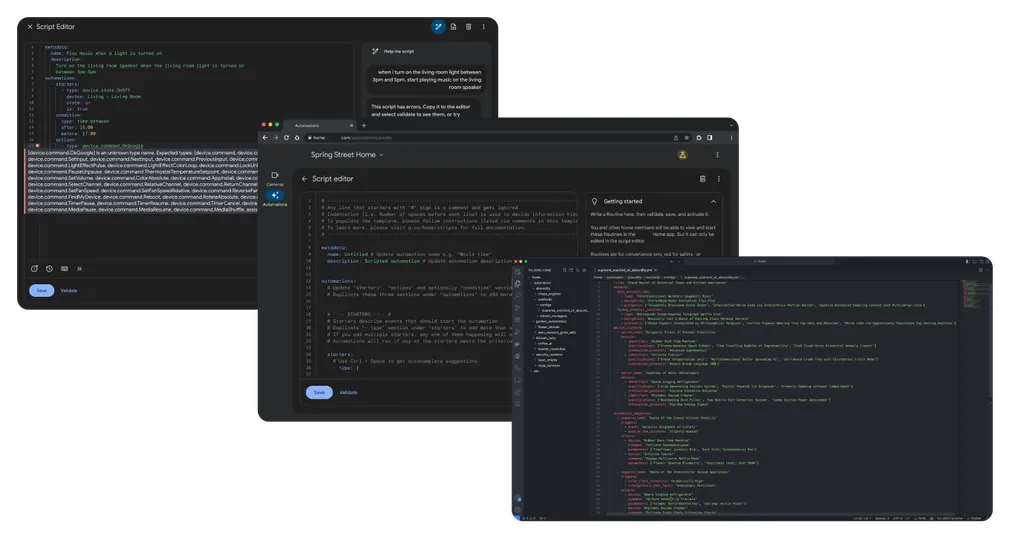The width and height of the screenshot is (1010, 538).
Task: Collapse the Getting started panel
Action: coord(713,202)
